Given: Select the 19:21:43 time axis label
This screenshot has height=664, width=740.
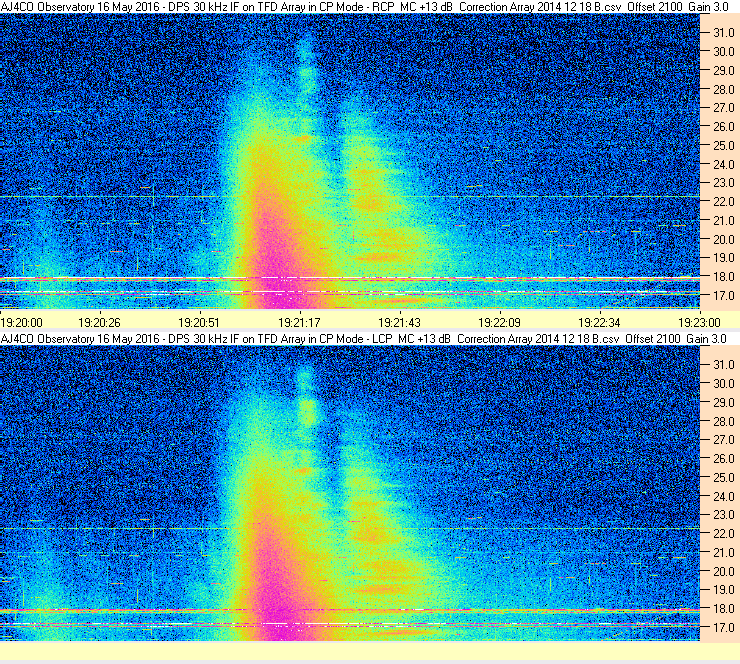Looking at the screenshot, I should point(399,323).
